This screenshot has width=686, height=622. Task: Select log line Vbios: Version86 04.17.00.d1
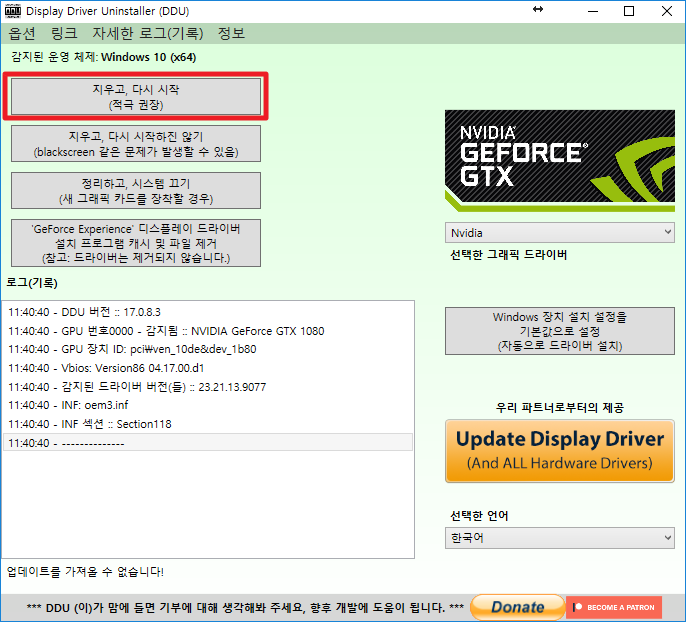click(x=208, y=368)
